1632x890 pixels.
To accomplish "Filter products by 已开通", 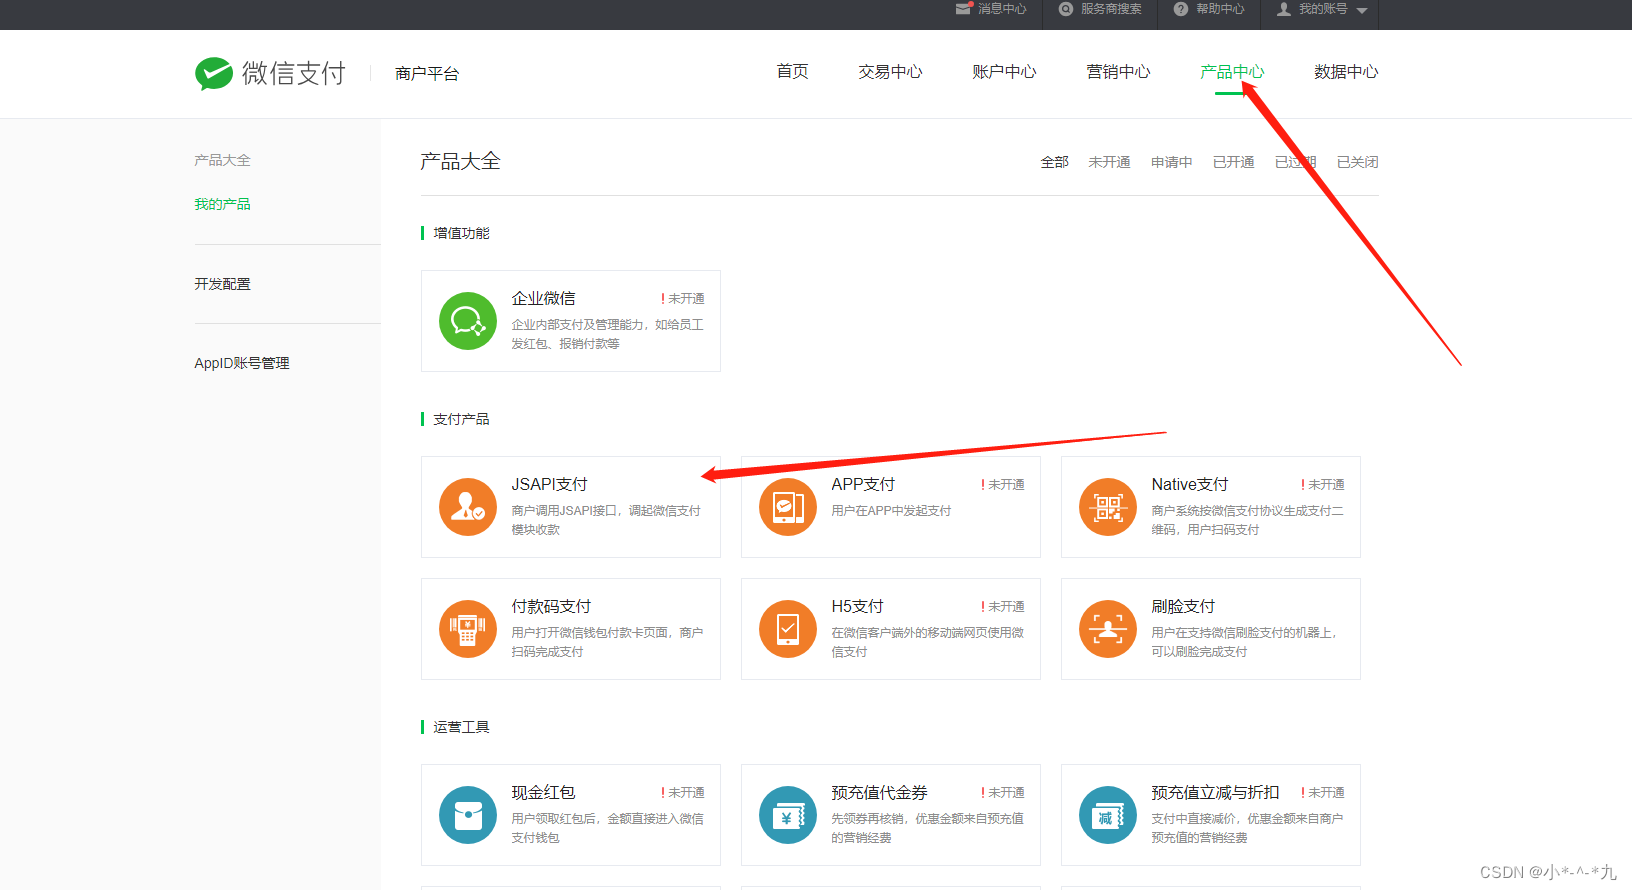I will pos(1233,162).
